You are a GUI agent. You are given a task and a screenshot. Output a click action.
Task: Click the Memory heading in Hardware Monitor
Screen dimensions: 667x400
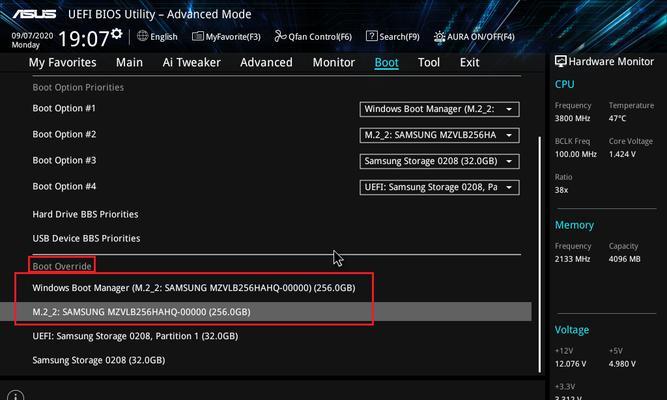pyautogui.click(x=574, y=225)
